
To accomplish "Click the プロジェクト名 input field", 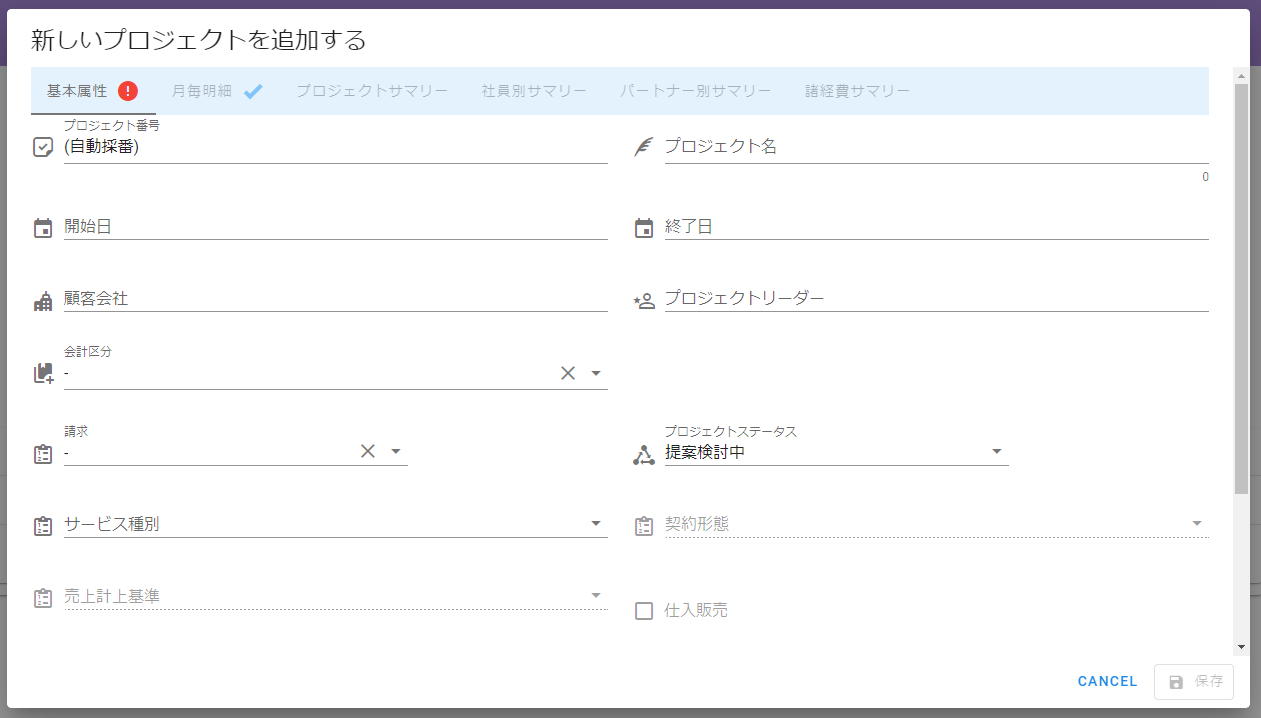I will point(935,147).
